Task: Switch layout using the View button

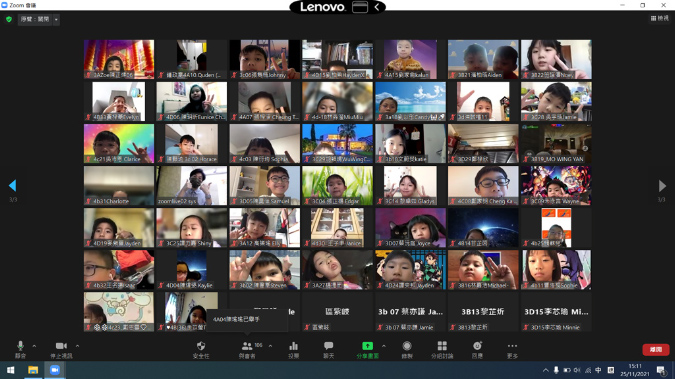Action: click(x=660, y=18)
